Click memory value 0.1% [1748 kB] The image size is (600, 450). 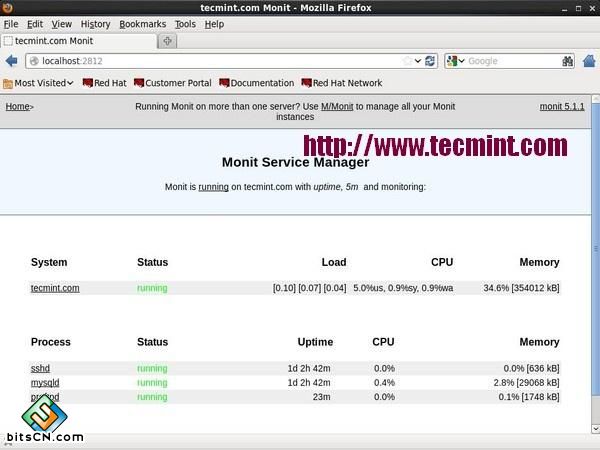(x=529, y=397)
